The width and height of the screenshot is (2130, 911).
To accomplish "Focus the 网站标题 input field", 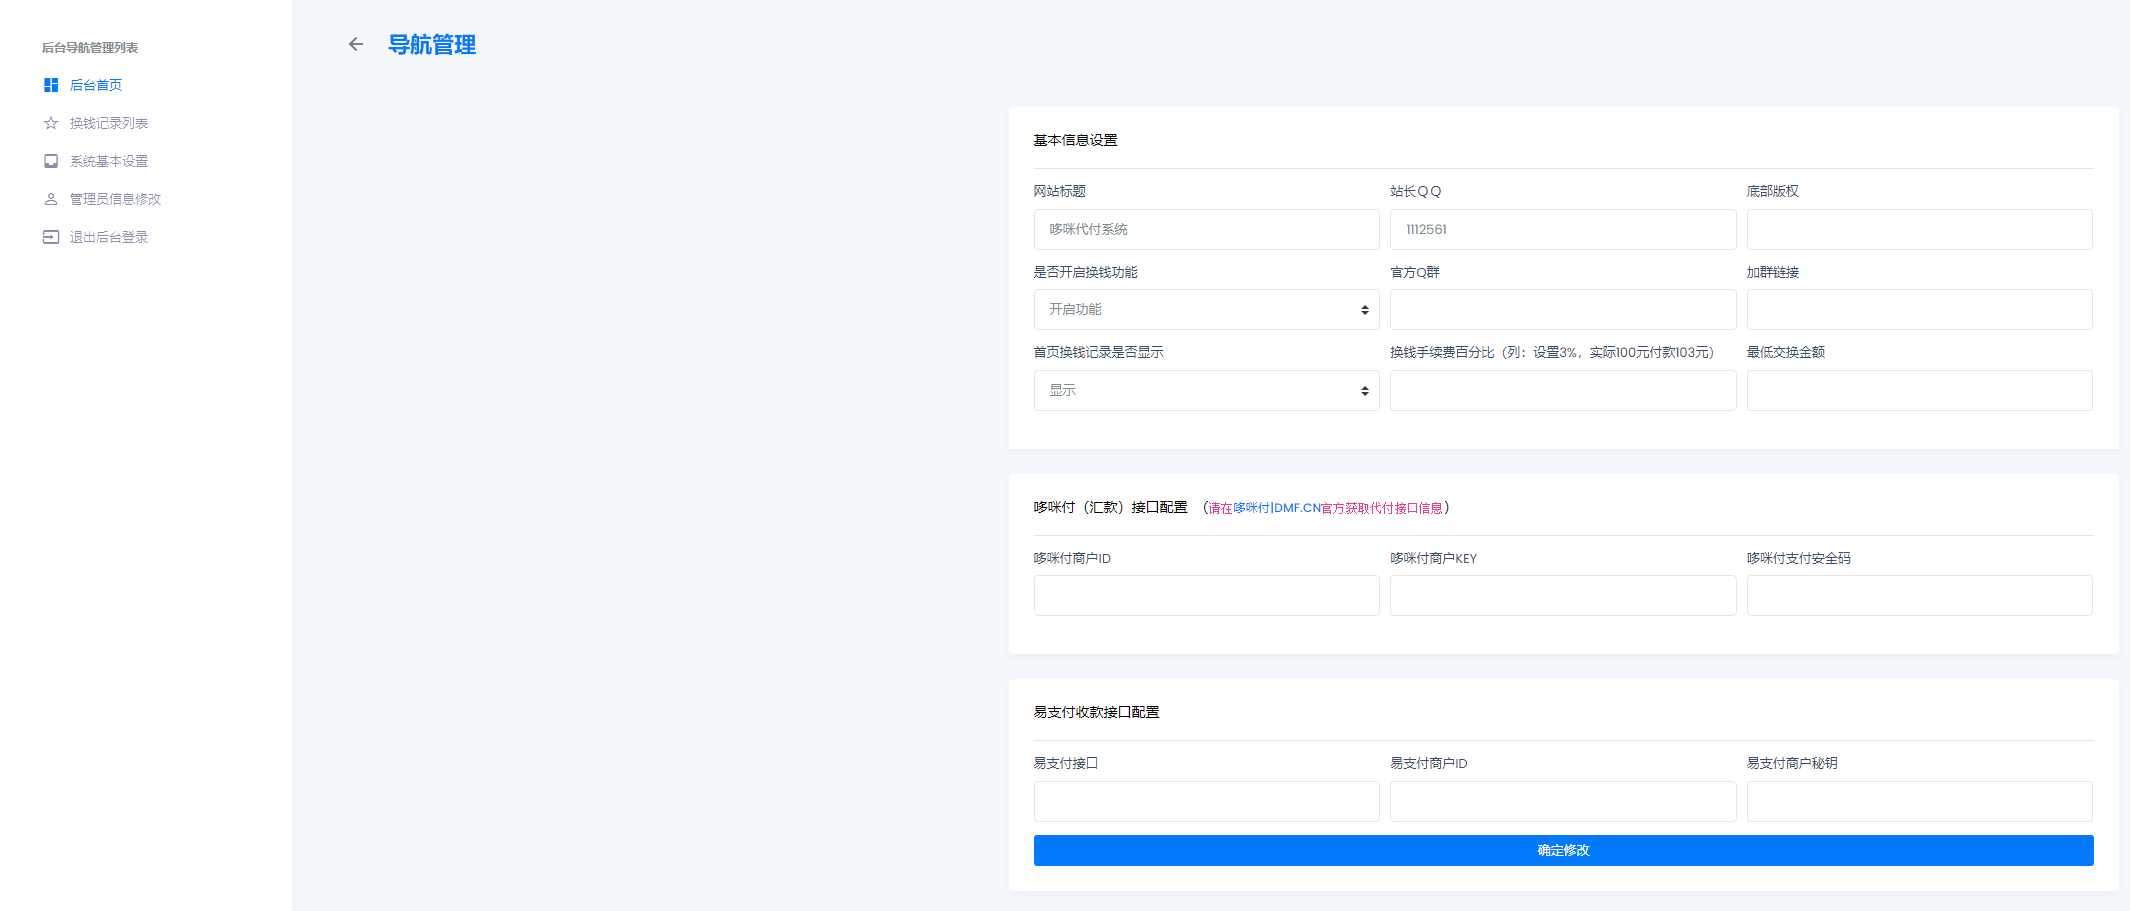I will coord(1206,229).
